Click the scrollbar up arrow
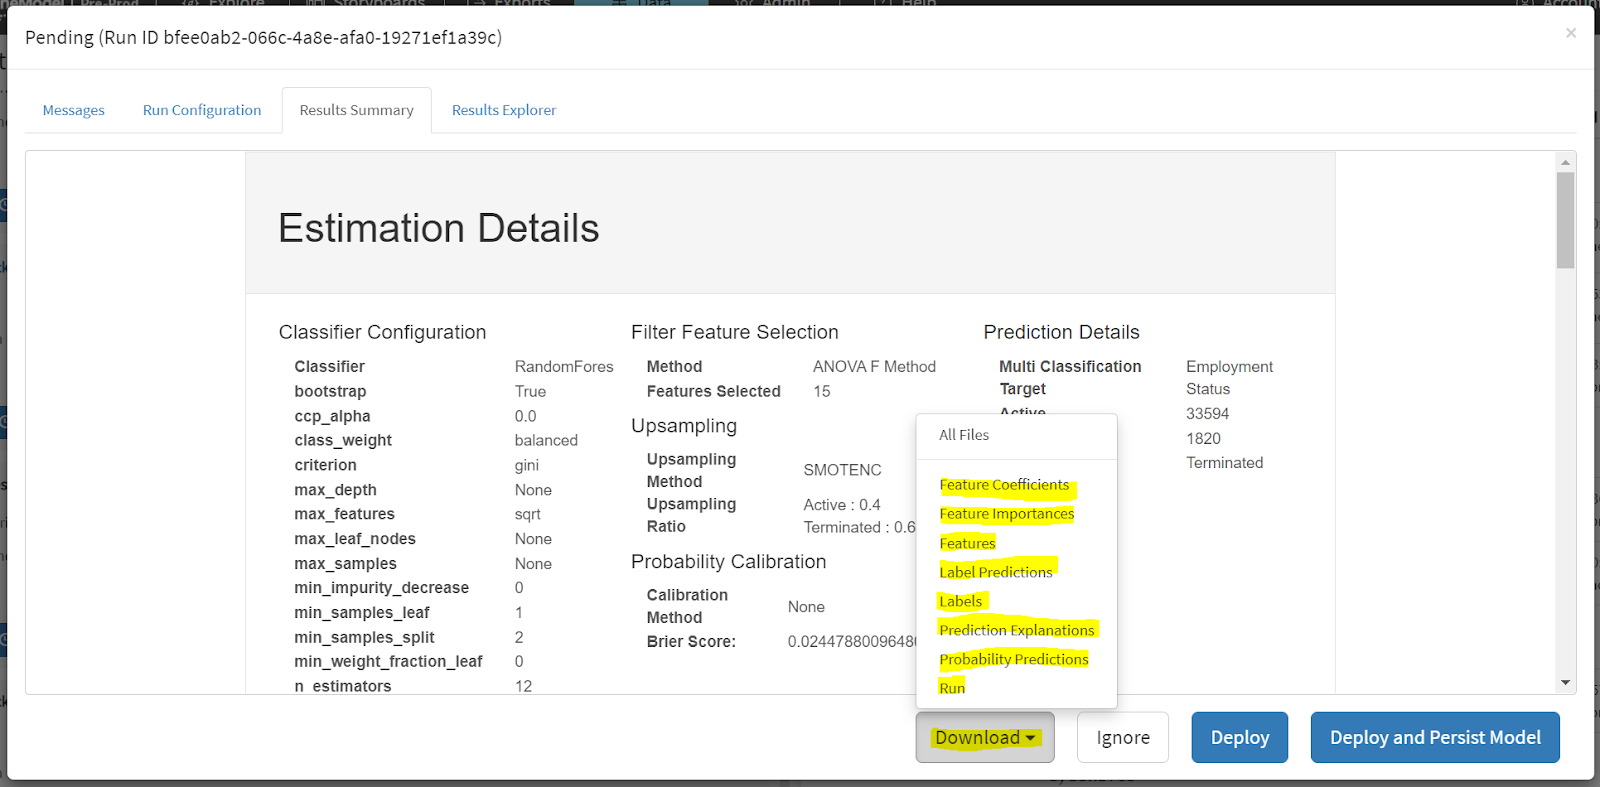1600x787 pixels. coord(1565,162)
